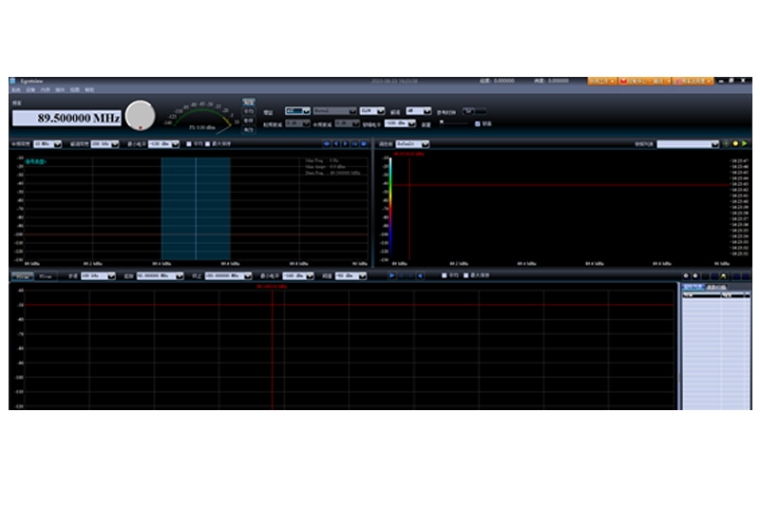Screen dimensions: 760x506
Task: Click the volume slider track
Action: point(455,124)
